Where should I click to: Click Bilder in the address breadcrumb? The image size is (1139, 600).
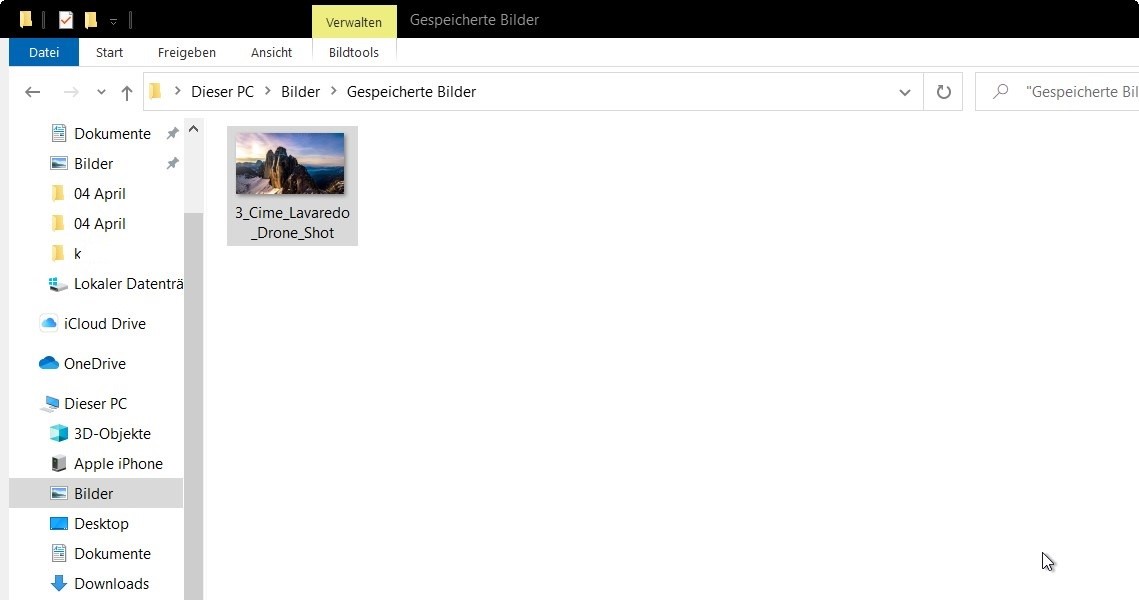coord(301,92)
